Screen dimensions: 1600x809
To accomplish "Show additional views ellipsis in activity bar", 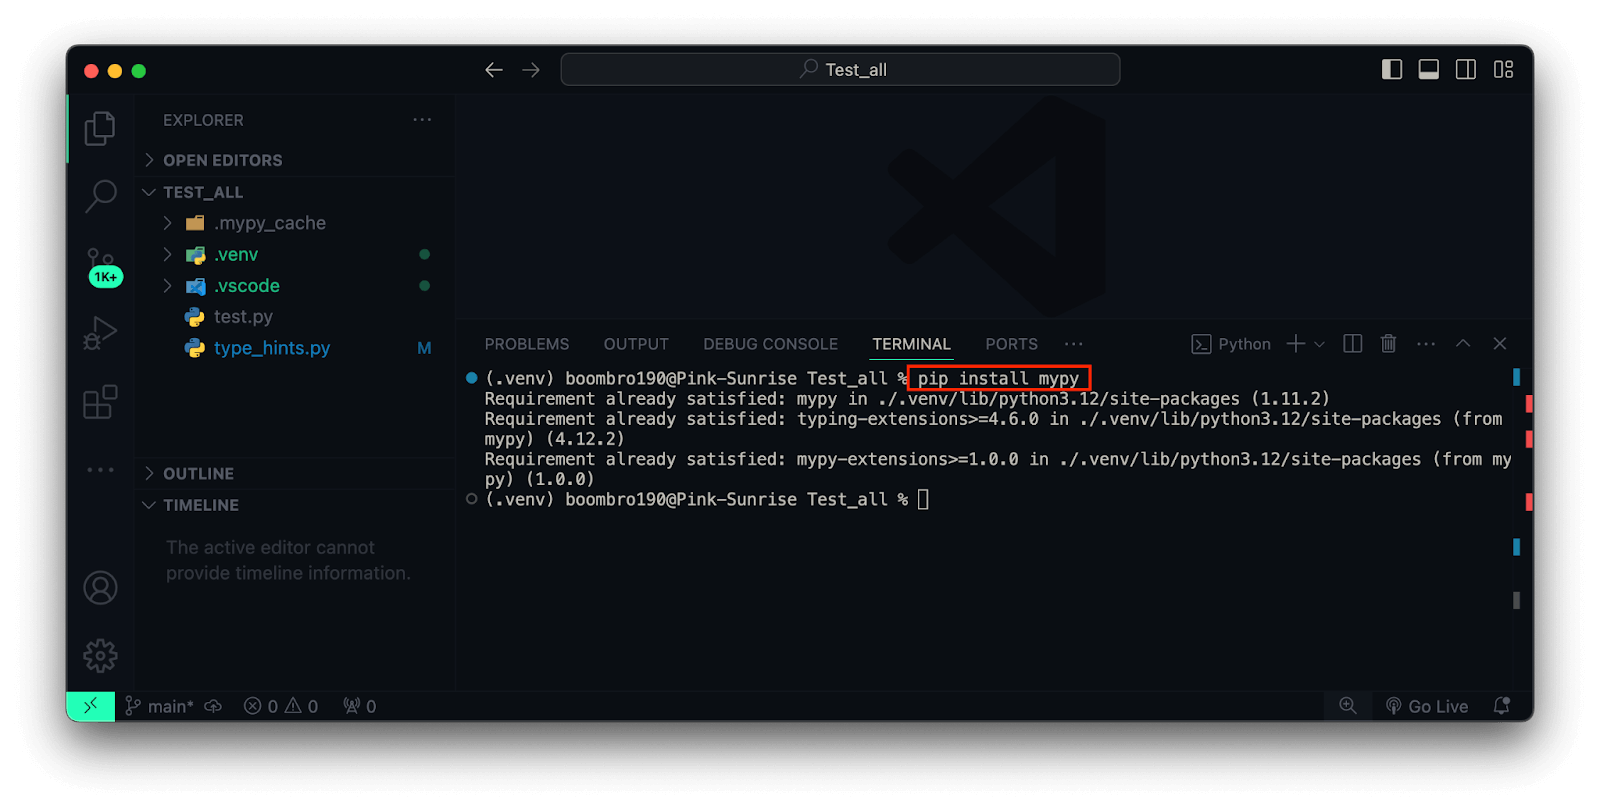I will pos(100,469).
